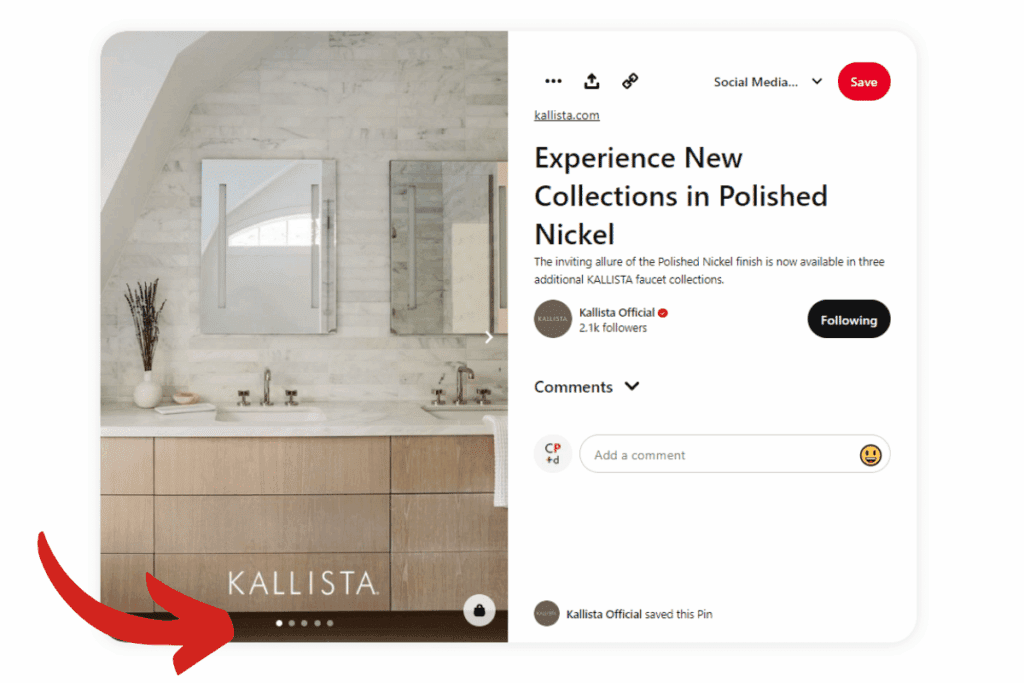Open the Social Media board dropdown
The image size is (1024, 683).
[767, 82]
